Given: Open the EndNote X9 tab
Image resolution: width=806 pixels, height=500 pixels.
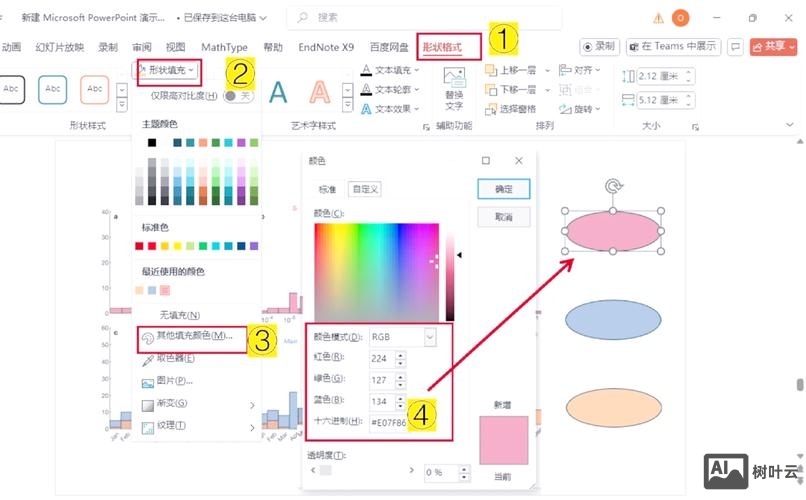Looking at the screenshot, I should pyautogui.click(x=326, y=47).
